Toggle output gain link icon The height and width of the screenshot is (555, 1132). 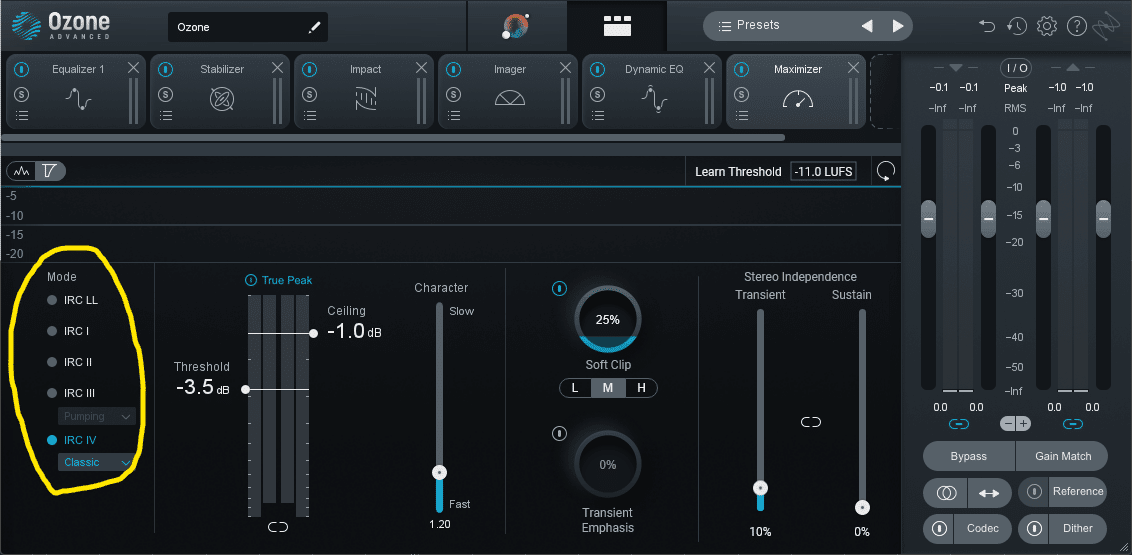point(1073,424)
